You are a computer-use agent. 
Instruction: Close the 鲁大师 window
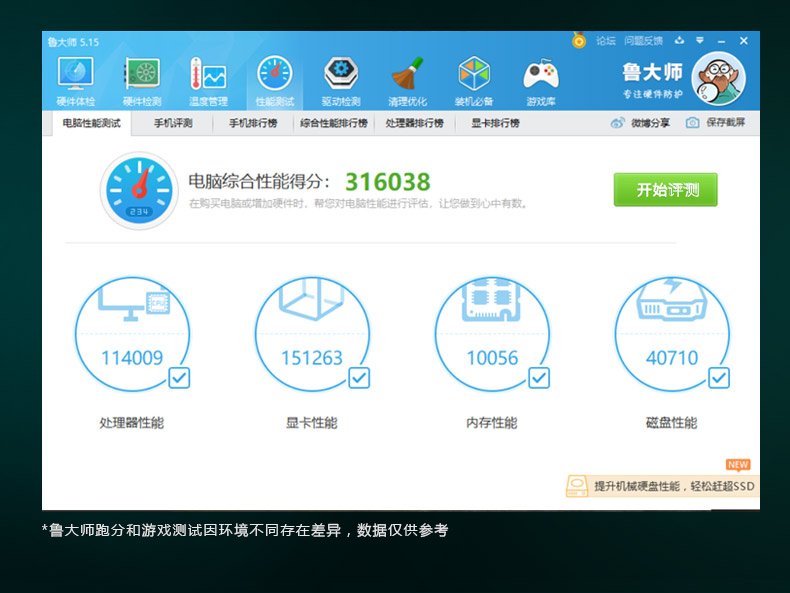click(x=744, y=41)
